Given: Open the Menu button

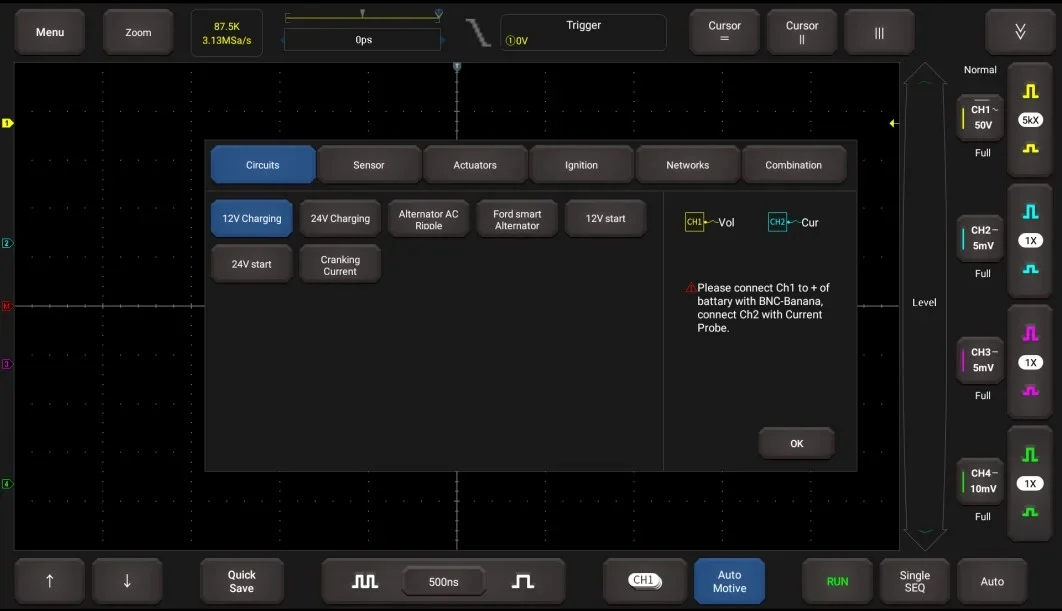Looking at the screenshot, I should (x=49, y=32).
